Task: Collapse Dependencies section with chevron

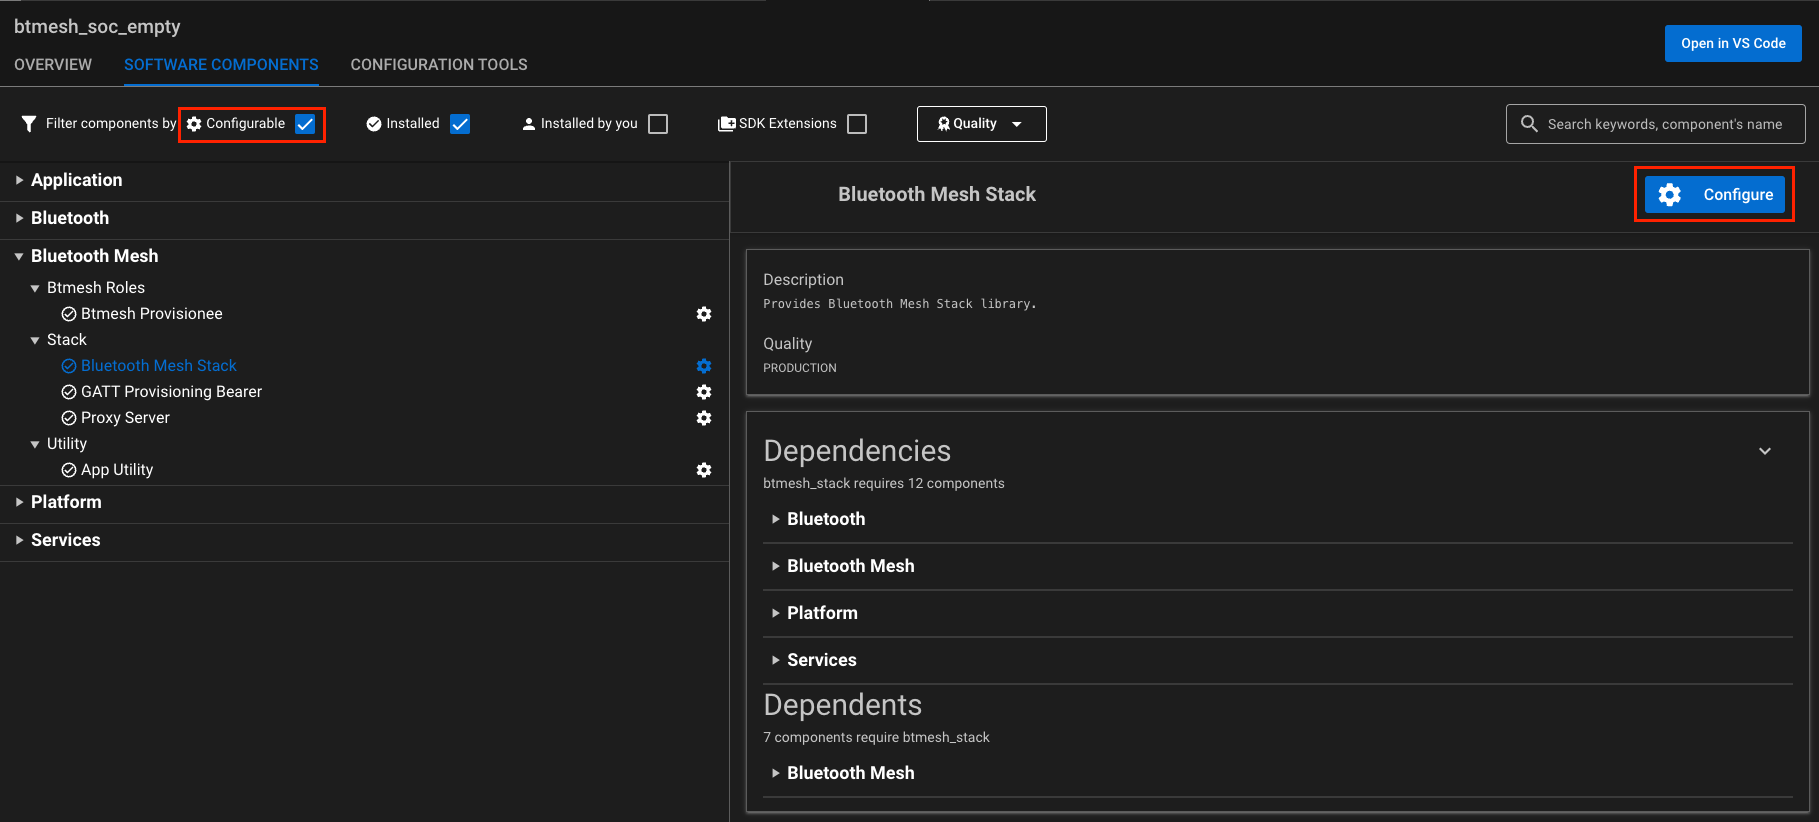Action: click(1765, 451)
